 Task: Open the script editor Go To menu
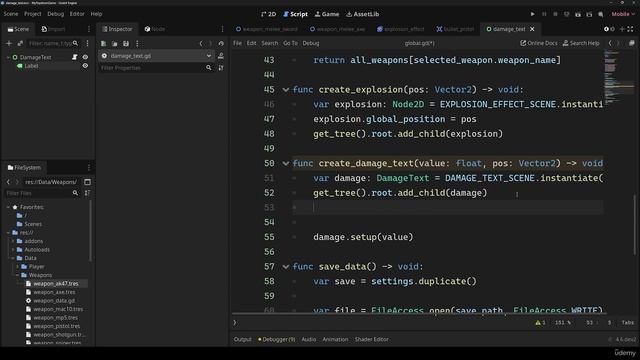point(290,43)
